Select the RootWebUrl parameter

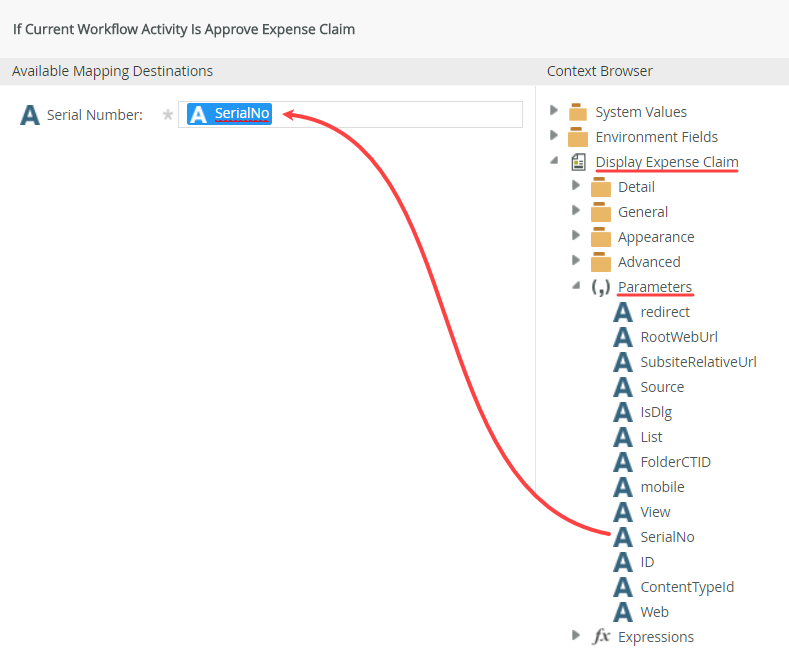pos(679,337)
